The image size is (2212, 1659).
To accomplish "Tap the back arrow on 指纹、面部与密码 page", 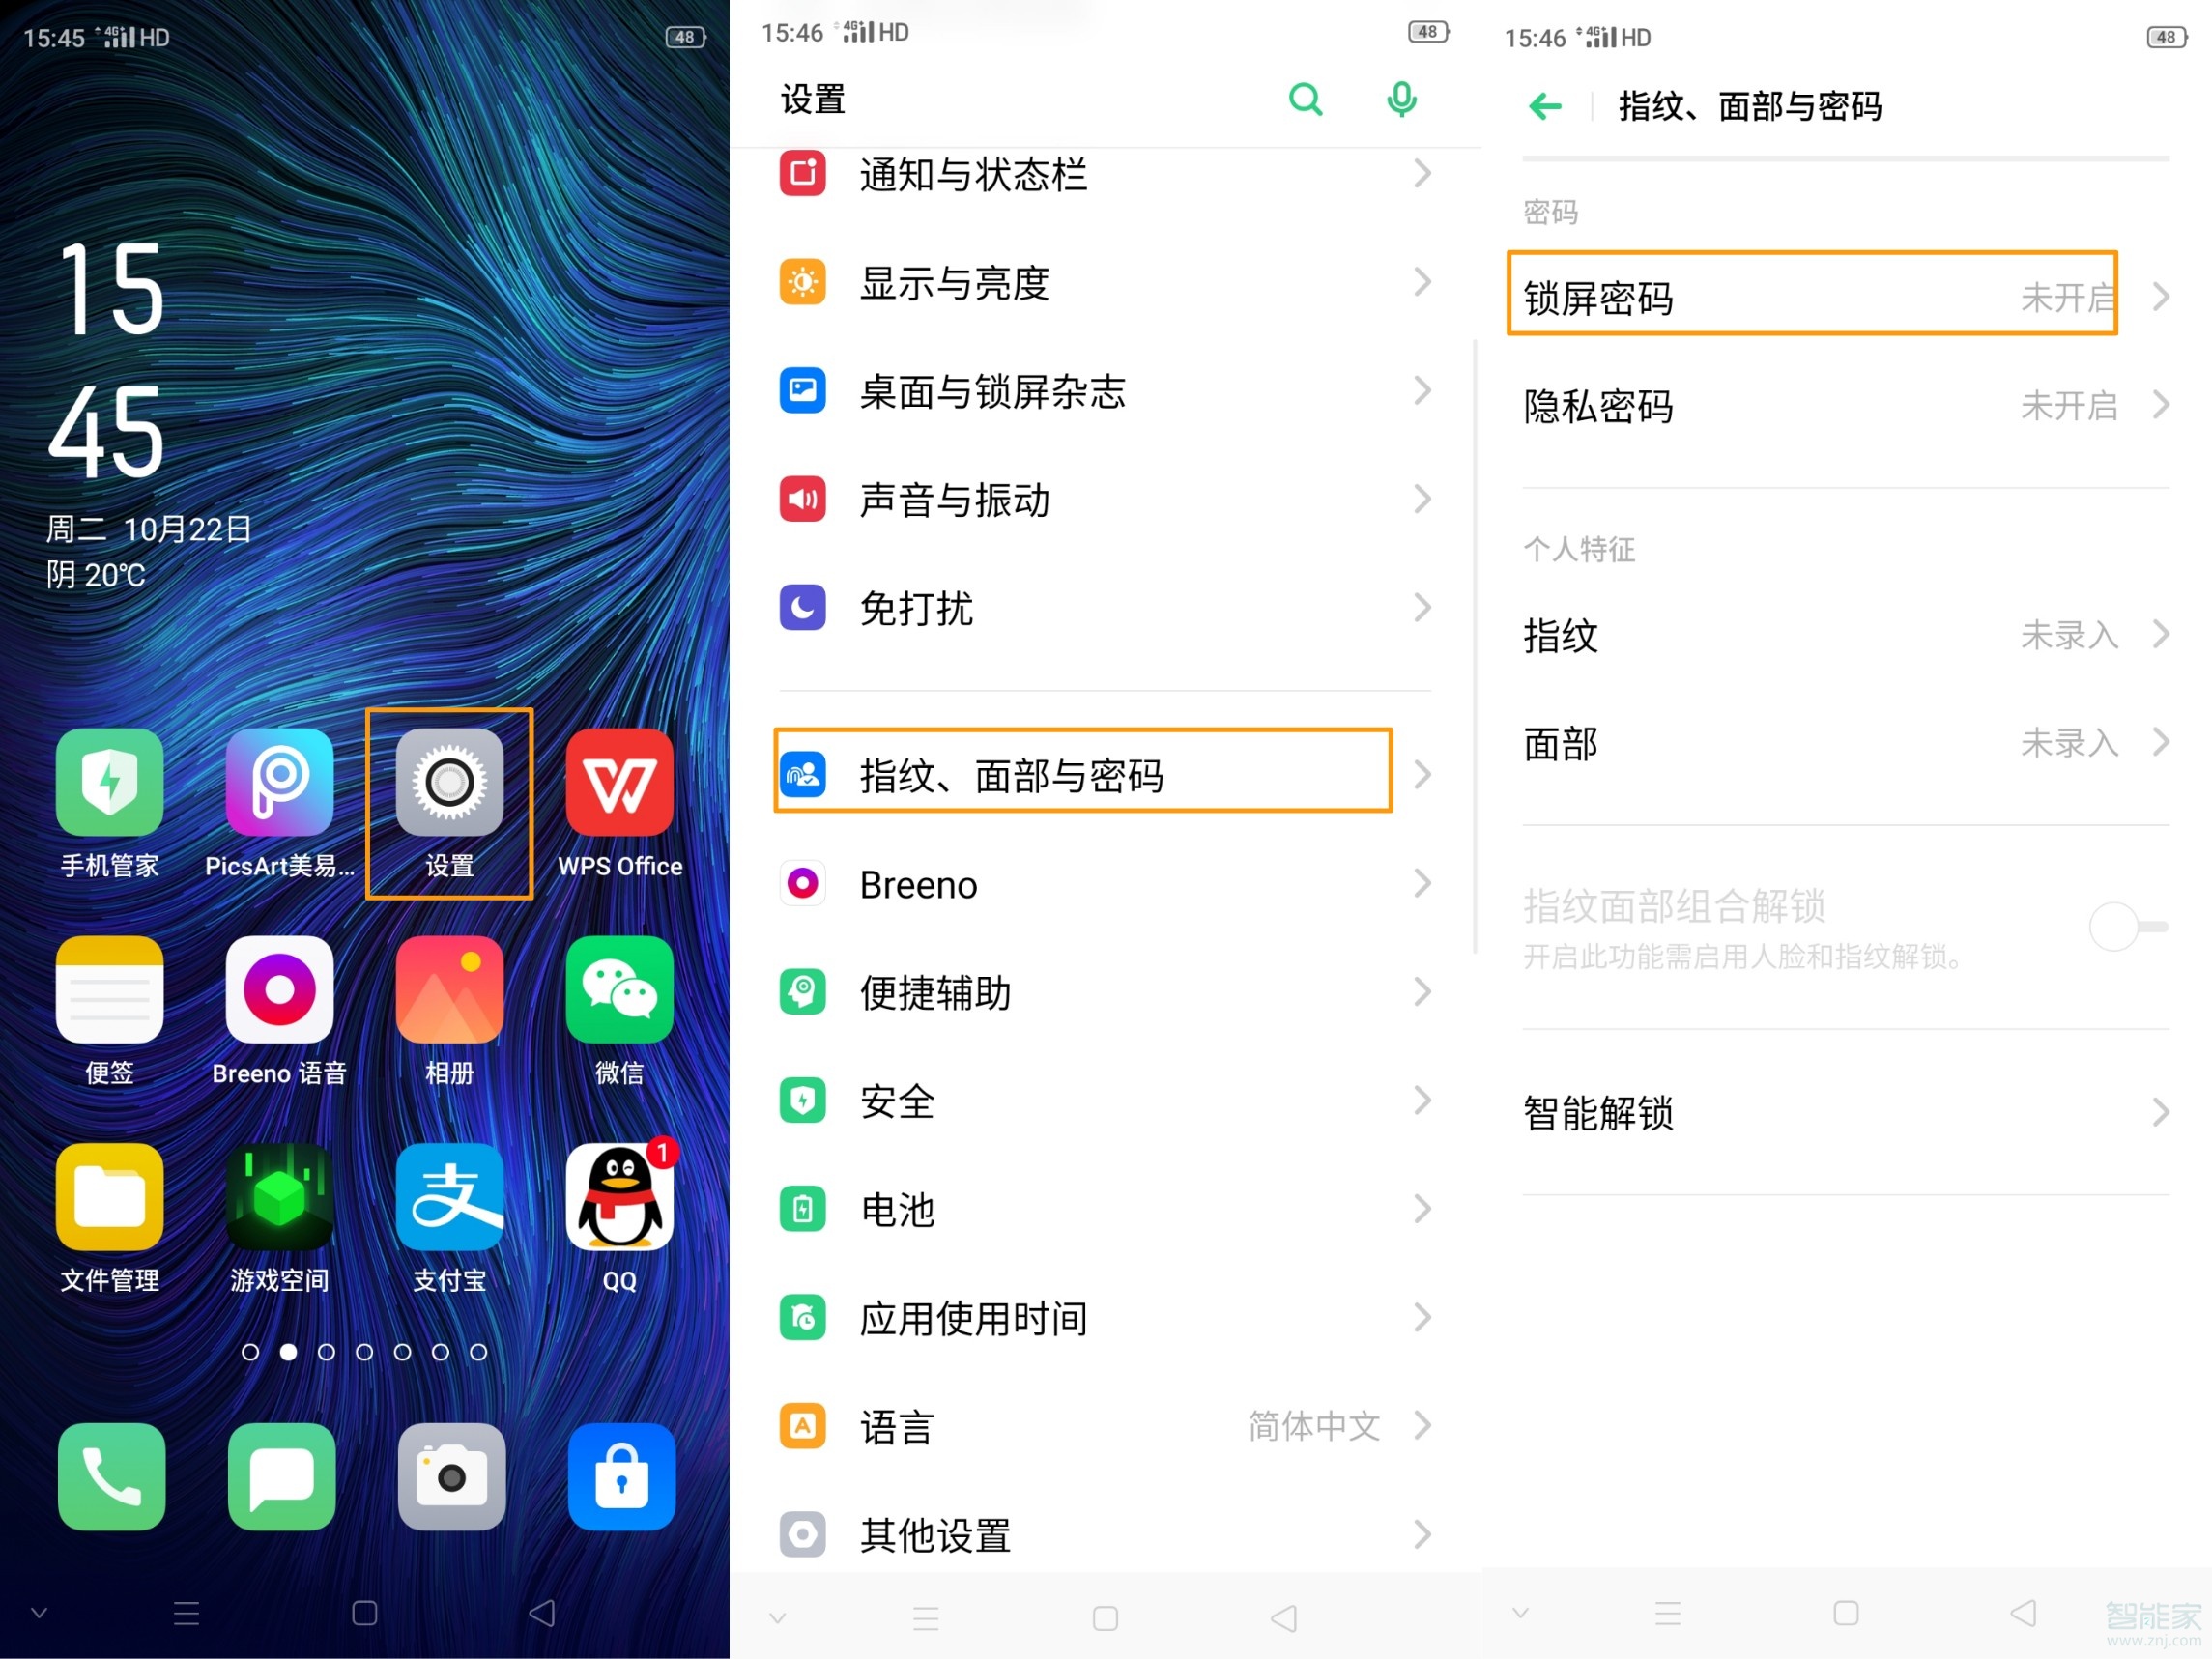I will tap(1544, 106).
